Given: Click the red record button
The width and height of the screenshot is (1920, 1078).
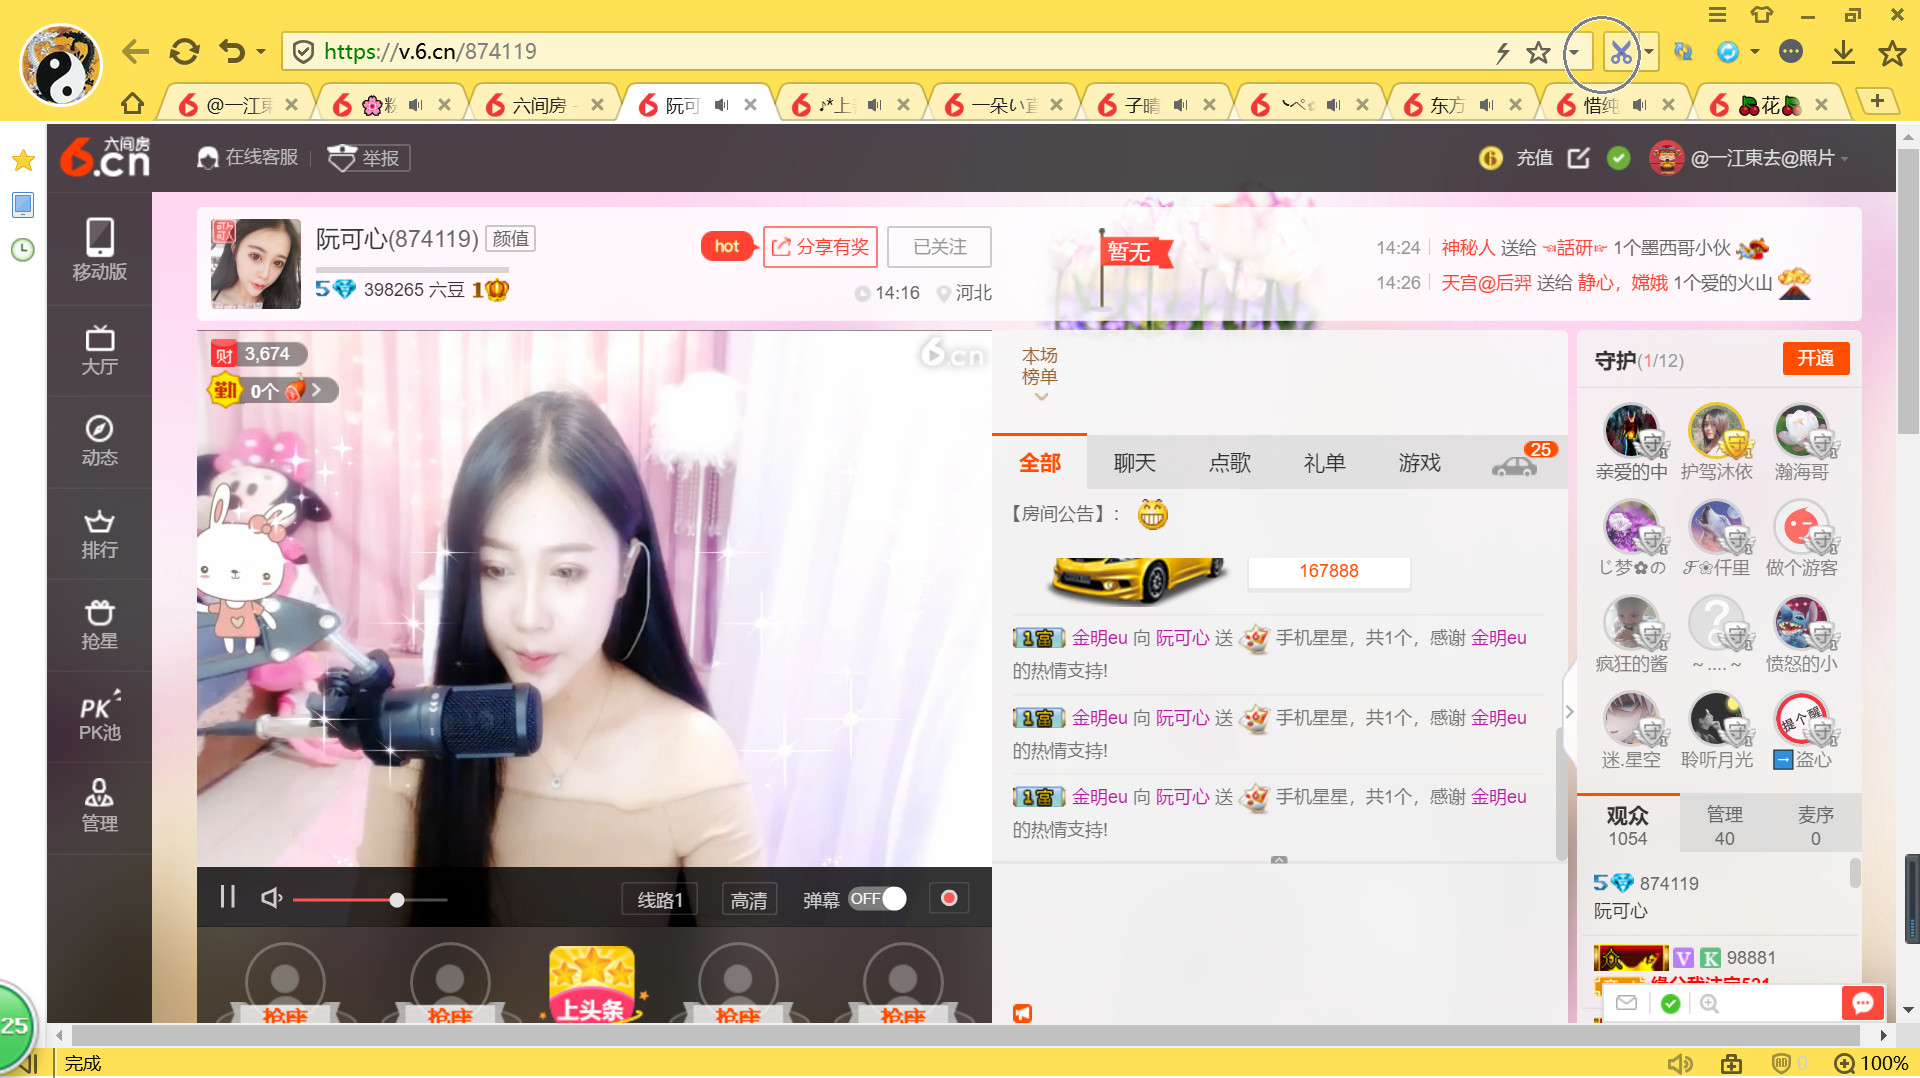Looking at the screenshot, I should tap(949, 898).
